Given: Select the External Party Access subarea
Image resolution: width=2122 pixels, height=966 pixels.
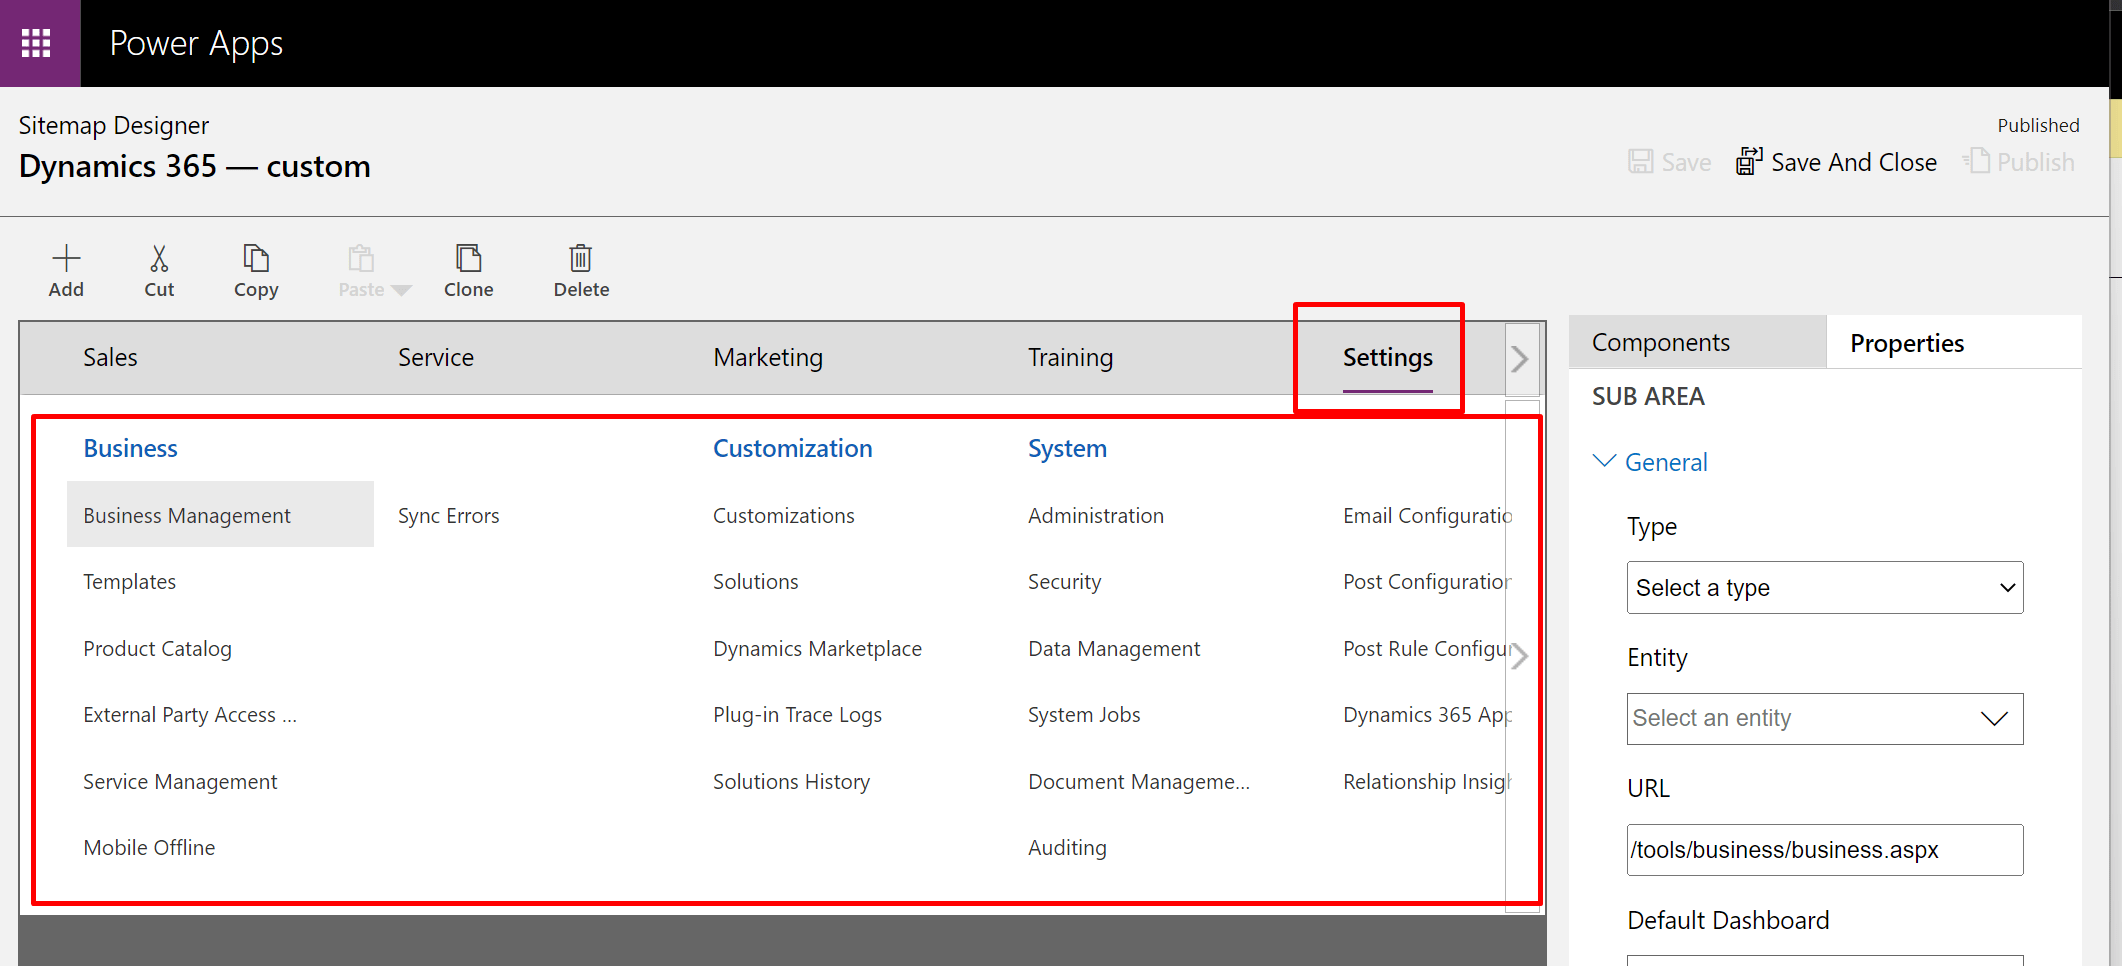Looking at the screenshot, I should (190, 715).
